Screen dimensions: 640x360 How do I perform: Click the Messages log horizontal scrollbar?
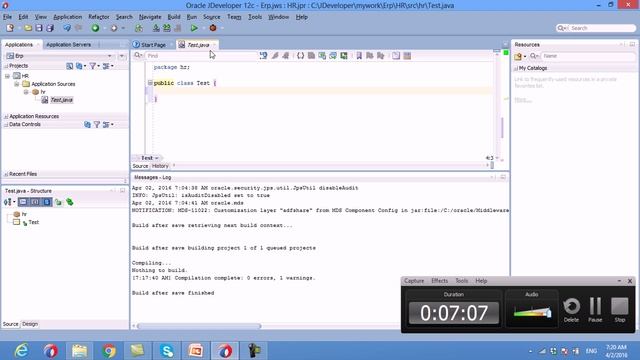pyautogui.click(x=199, y=326)
